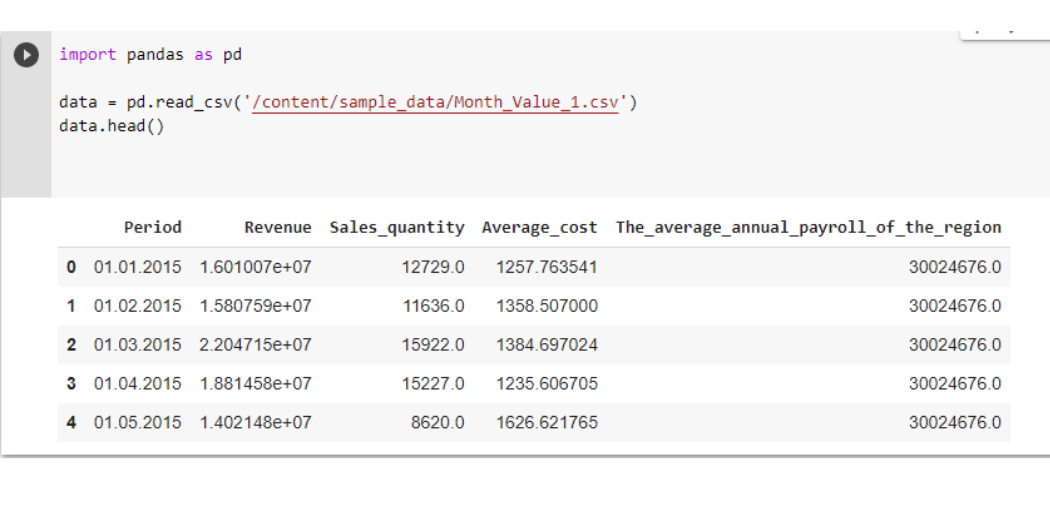The height and width of the screenshot is (520, 1050).
Task: Click the Period column header
Action: 153,228
